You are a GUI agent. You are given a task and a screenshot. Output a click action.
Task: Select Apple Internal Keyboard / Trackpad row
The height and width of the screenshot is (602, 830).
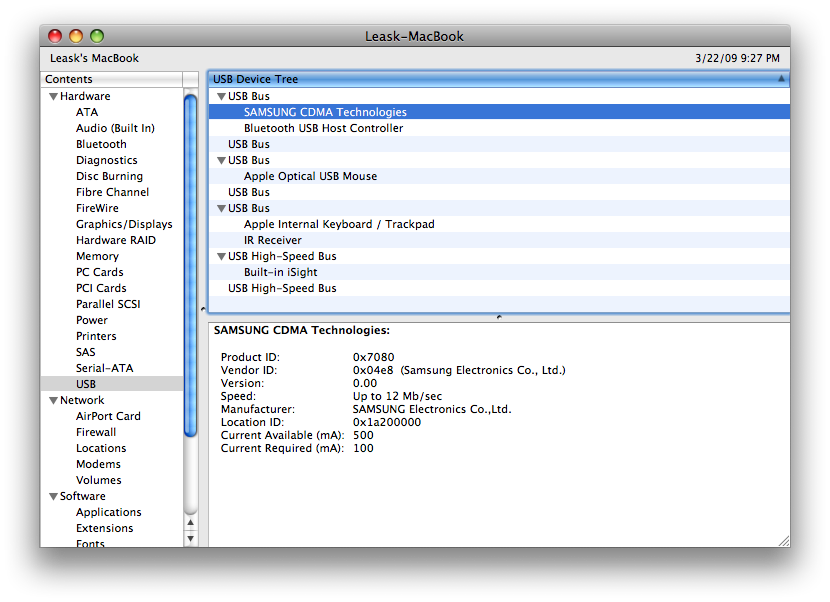(x=499, y=224)
